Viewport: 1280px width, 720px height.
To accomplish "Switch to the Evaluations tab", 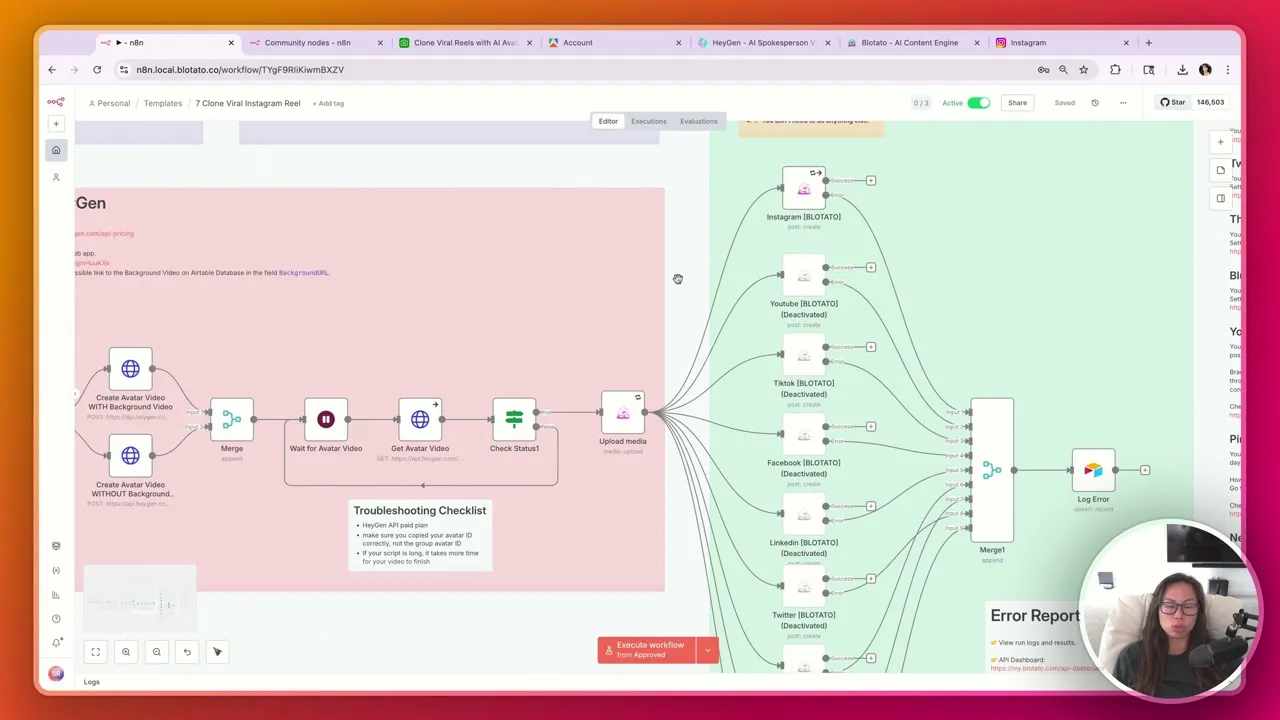I will [x=699, y=121].
